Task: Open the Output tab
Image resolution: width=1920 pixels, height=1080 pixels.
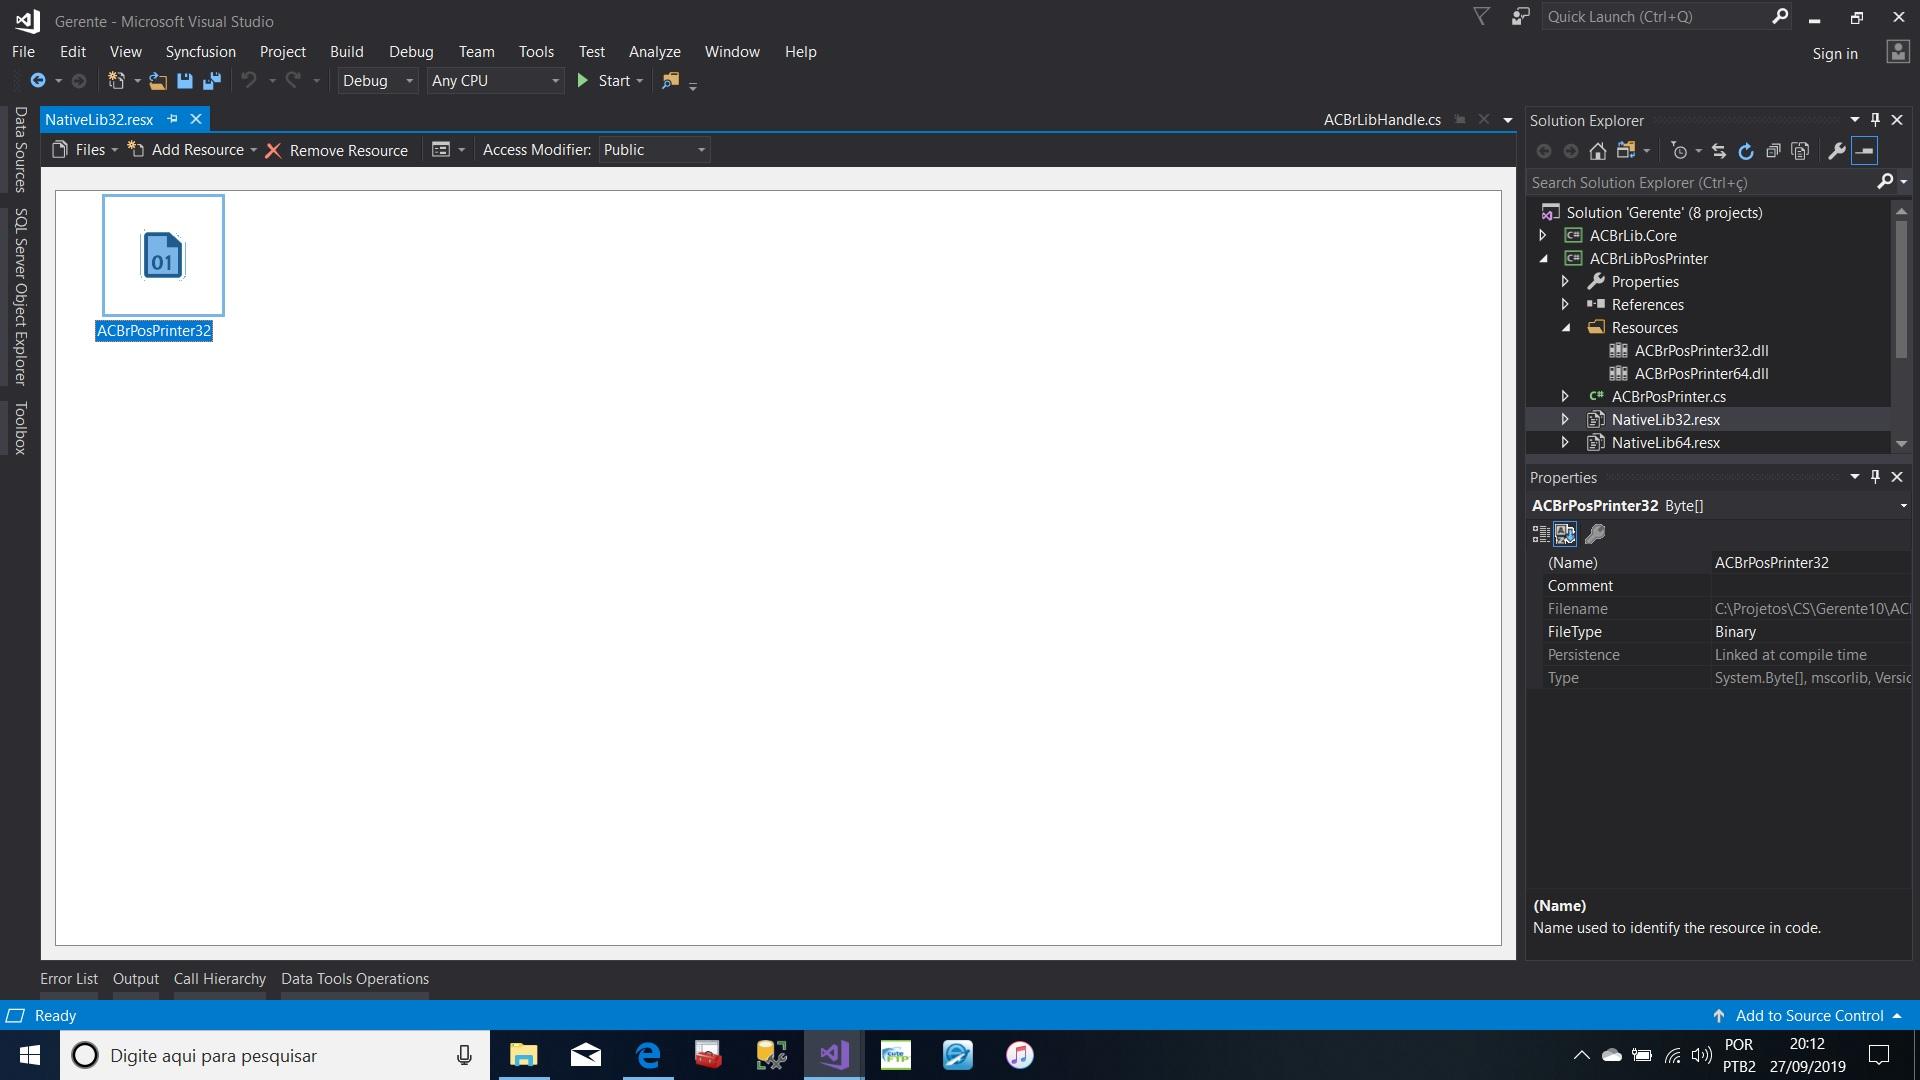Action: [136, 979]
